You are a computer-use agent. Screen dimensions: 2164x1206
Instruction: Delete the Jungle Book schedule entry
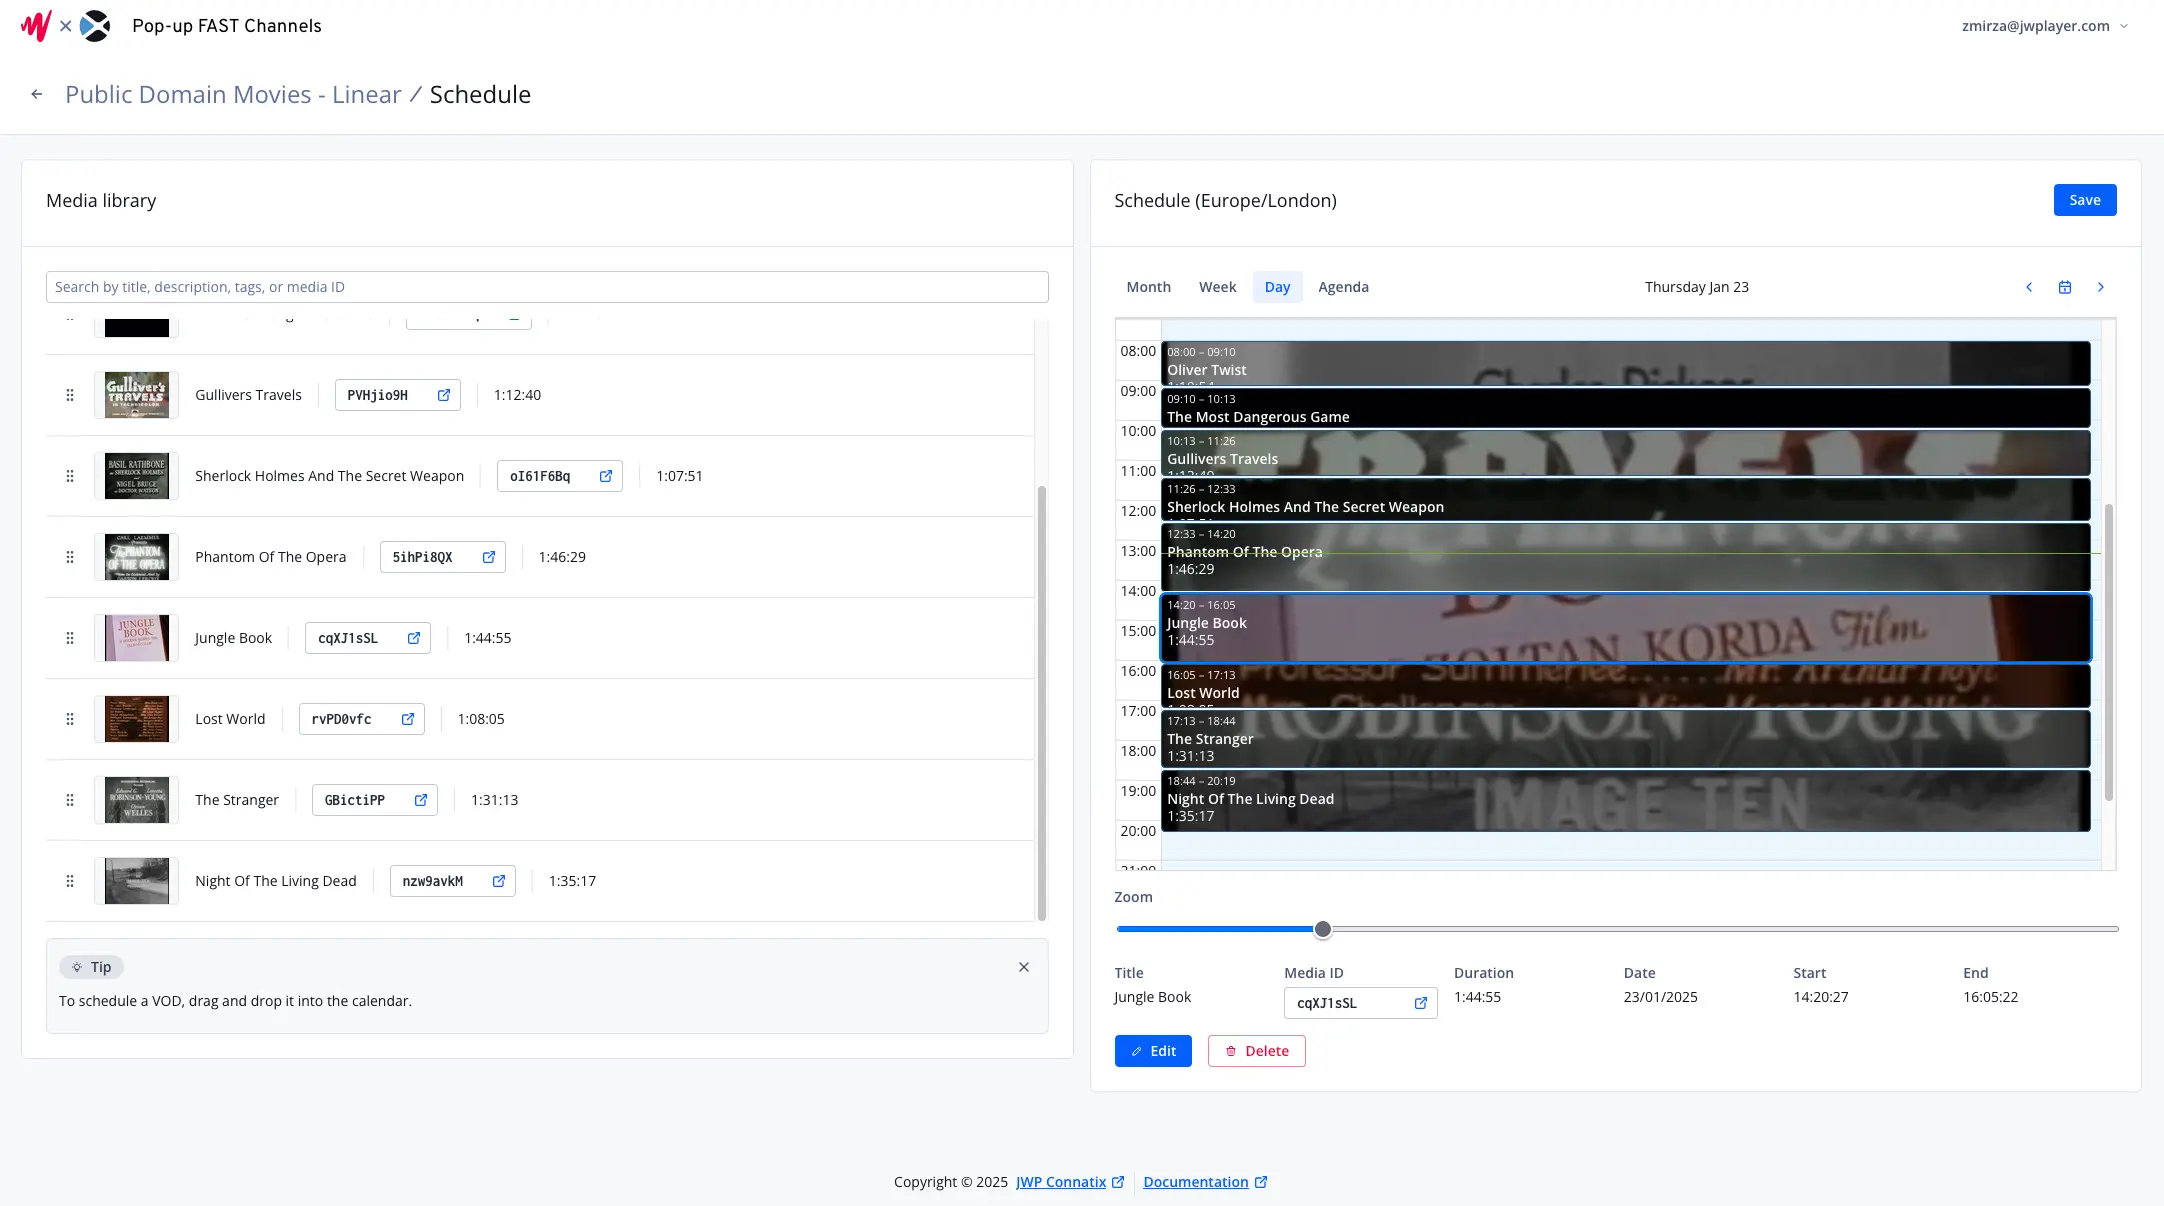[x=1256, y=1051]
